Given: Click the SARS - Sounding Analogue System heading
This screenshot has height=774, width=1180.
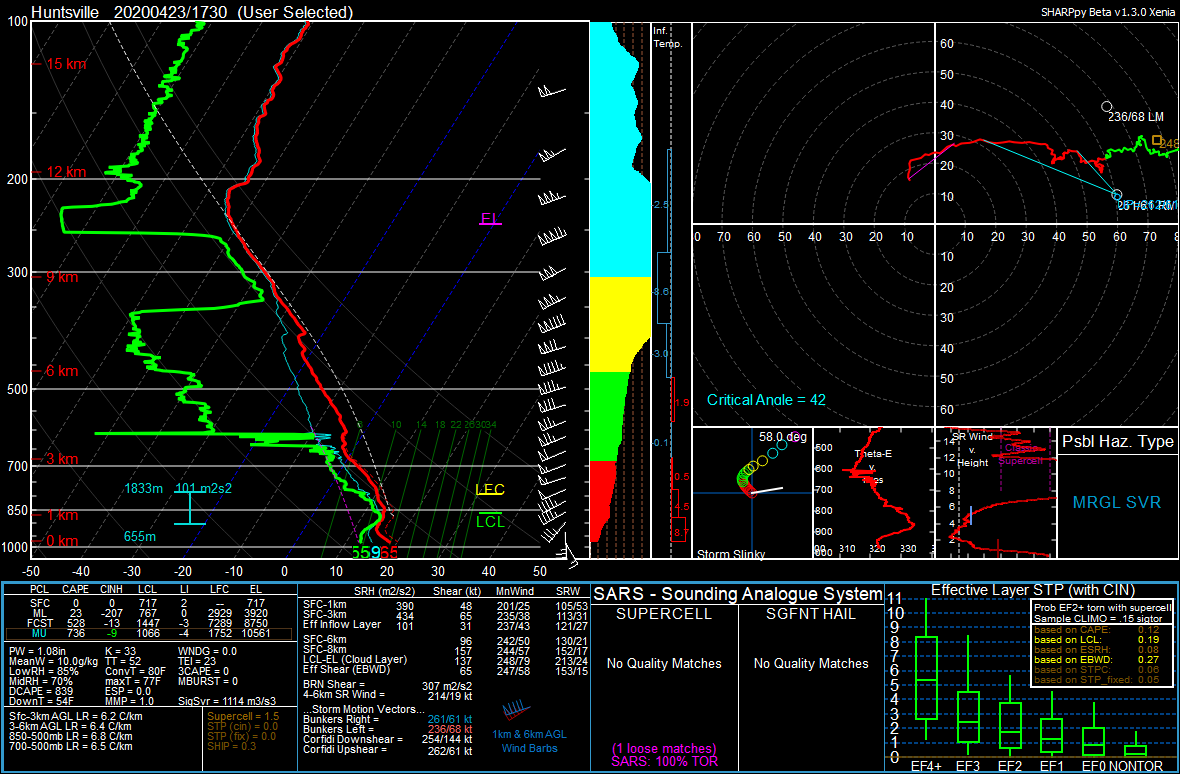Looking at the screenshot, I should pos(738,592).
